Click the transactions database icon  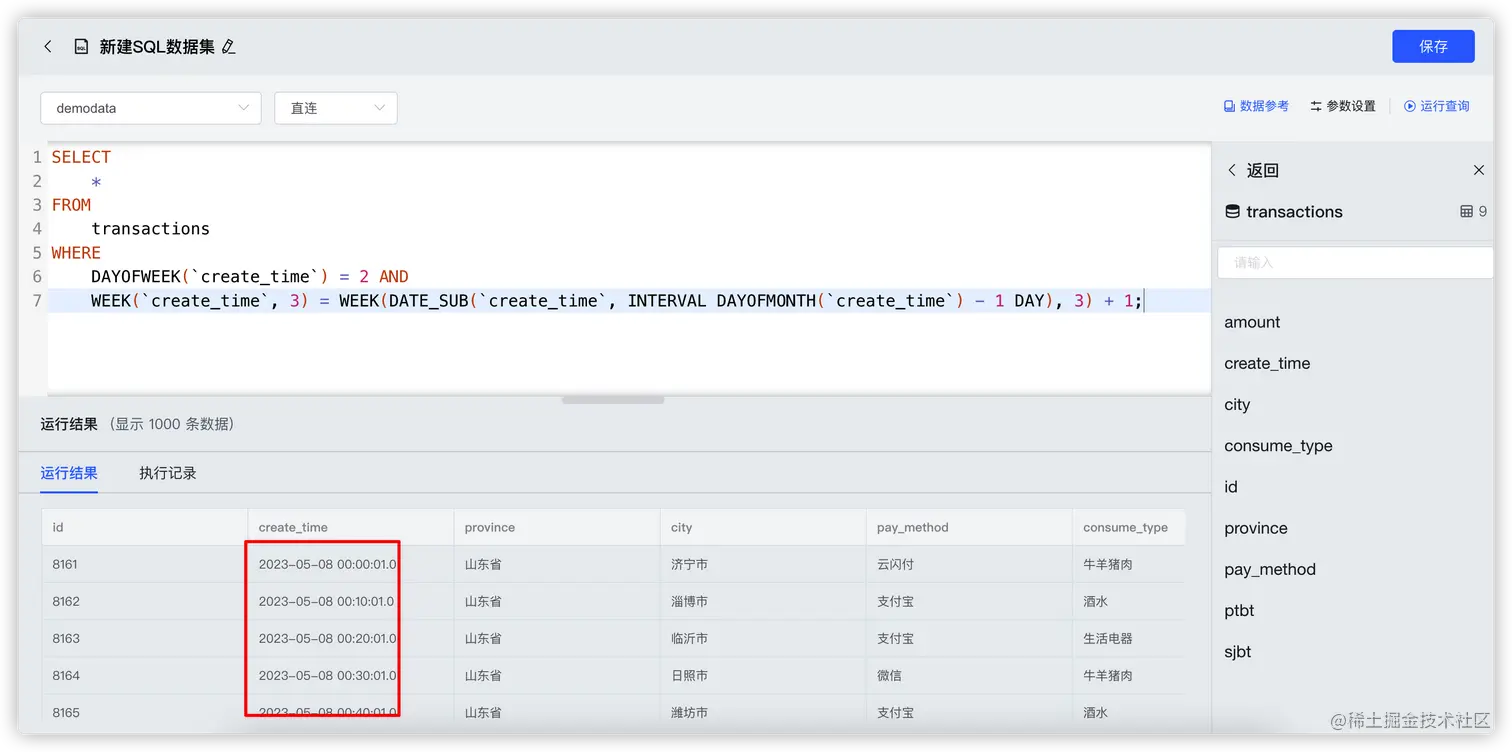[x=1232, y=212]
